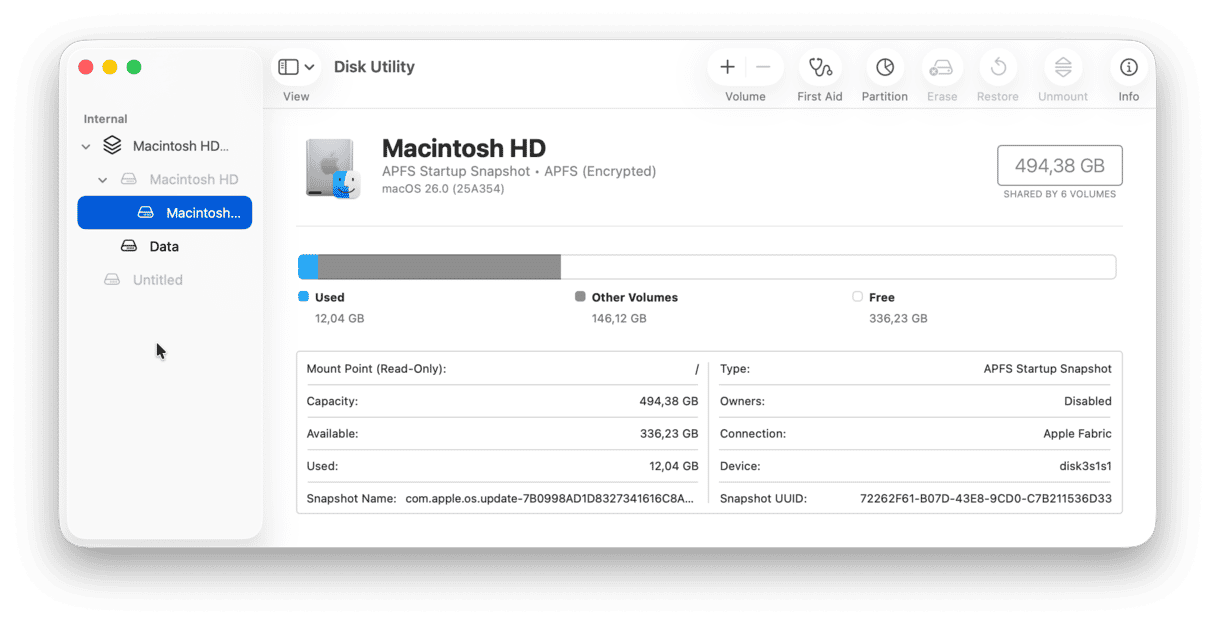The height and width of the screenshot is (625, 1215).
Task: Open the Restore tool
Action: [x=997, y=67]
